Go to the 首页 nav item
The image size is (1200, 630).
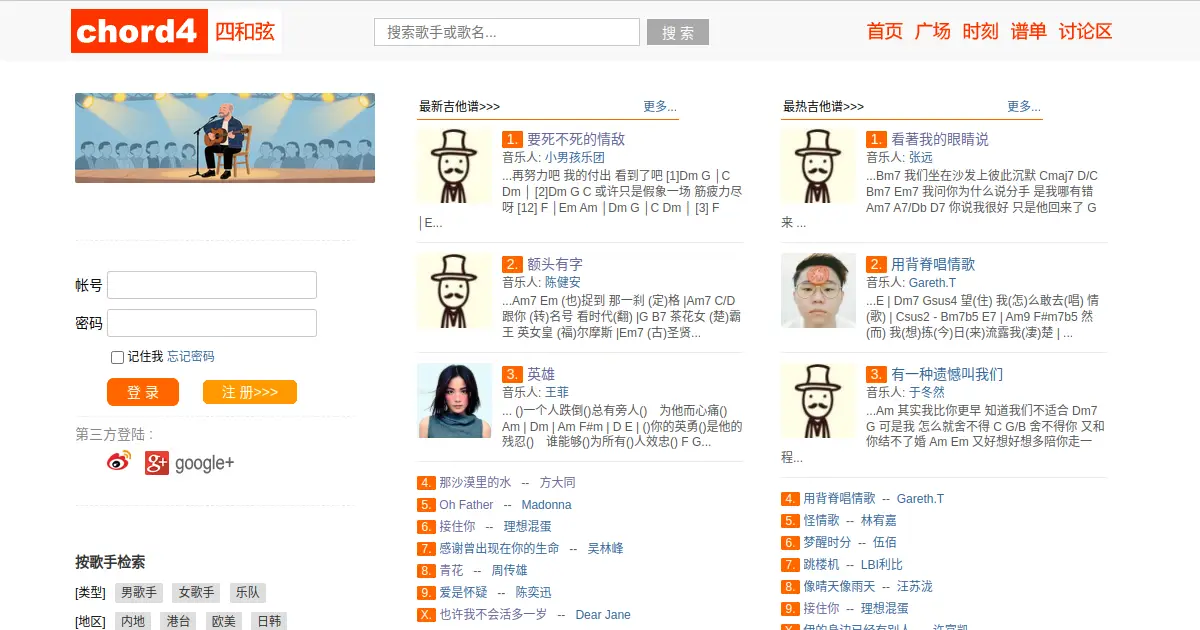pyautogui.click(x=885, y=31)
